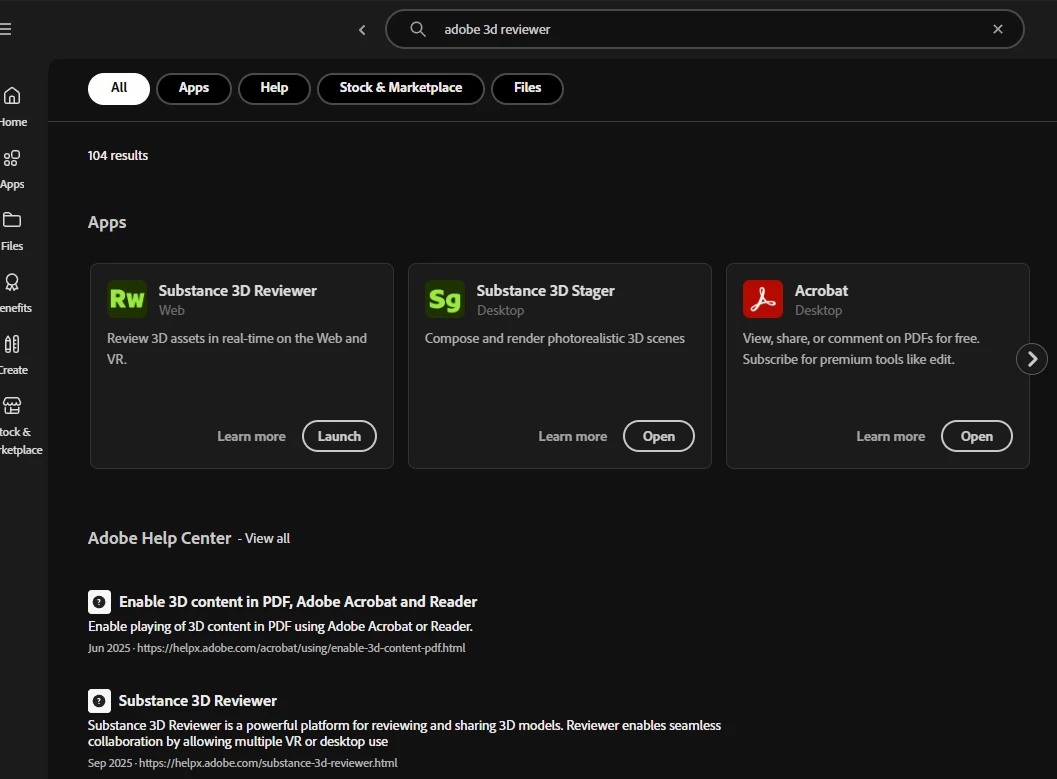The image size is (1057, 779).
Task: Open Substance 3D Stager
Action: tap(659, 436)
